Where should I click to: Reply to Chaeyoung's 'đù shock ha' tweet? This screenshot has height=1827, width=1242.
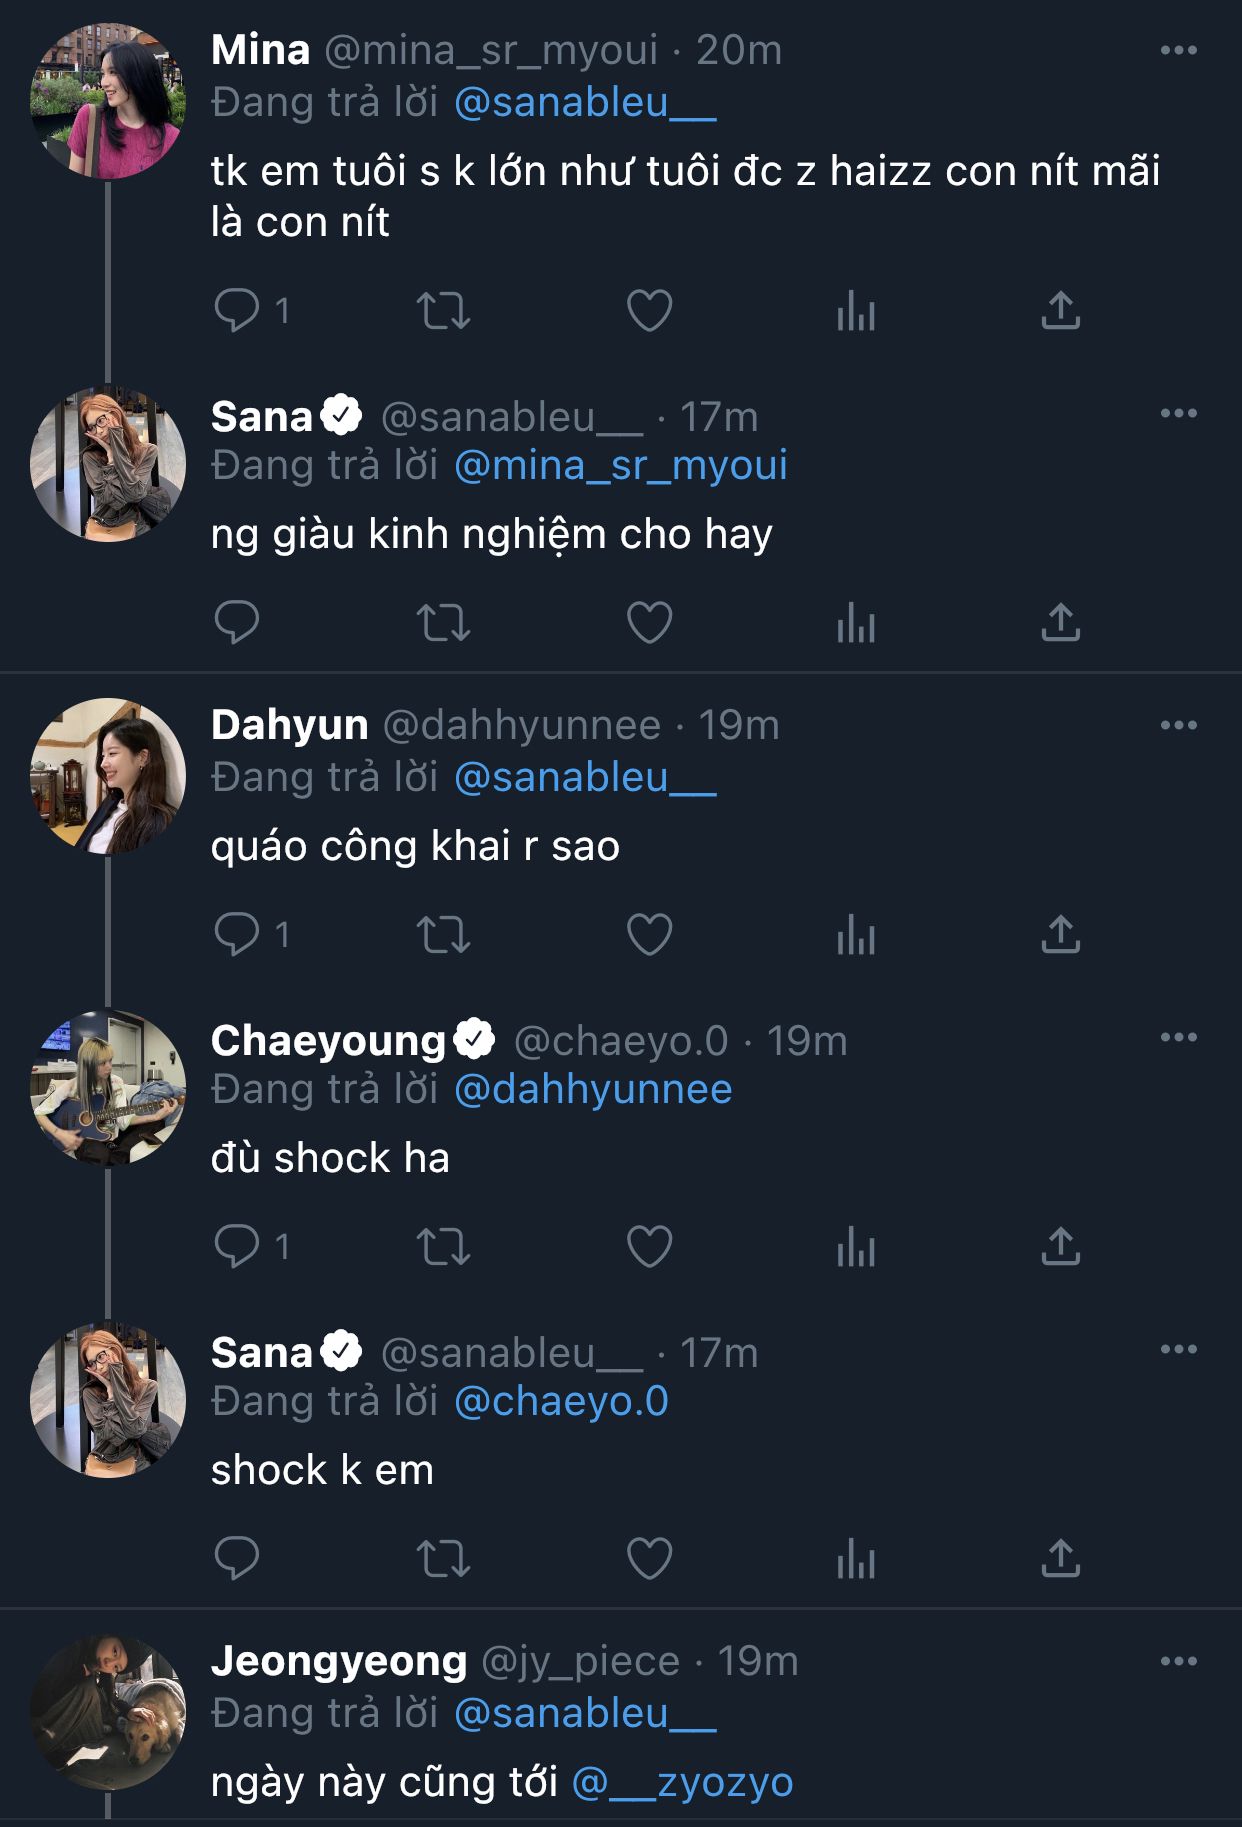(x=238, y=1247)
